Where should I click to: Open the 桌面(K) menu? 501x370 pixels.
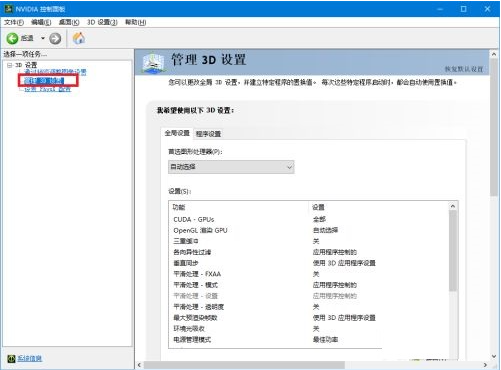click(x=69, y=22)
